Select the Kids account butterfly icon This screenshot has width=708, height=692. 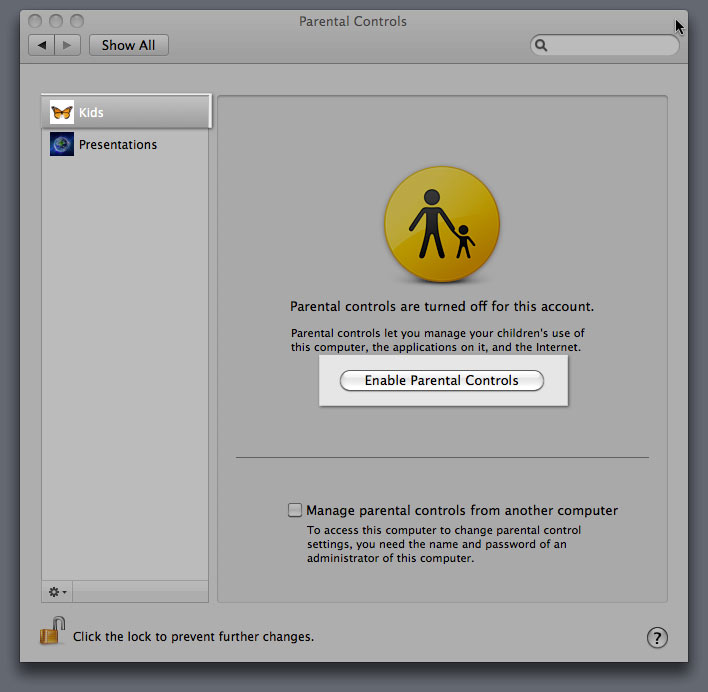coord(62,113)
